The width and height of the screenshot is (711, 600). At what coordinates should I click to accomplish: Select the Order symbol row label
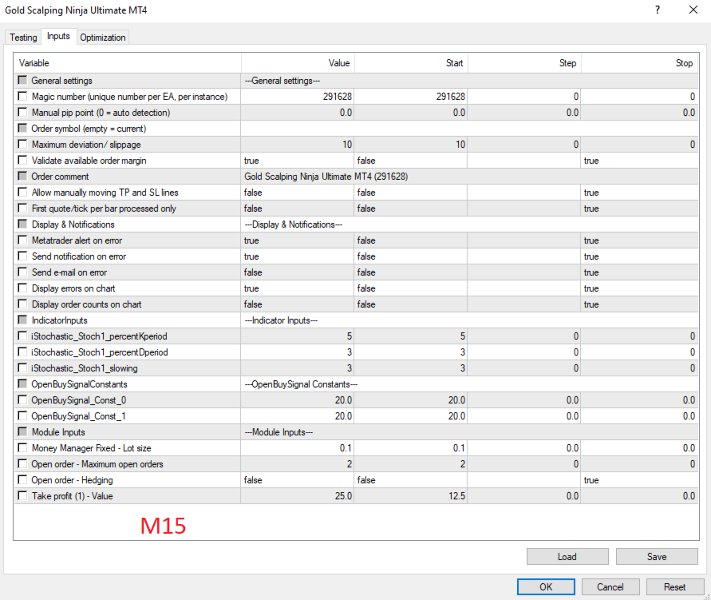(89, 128)
